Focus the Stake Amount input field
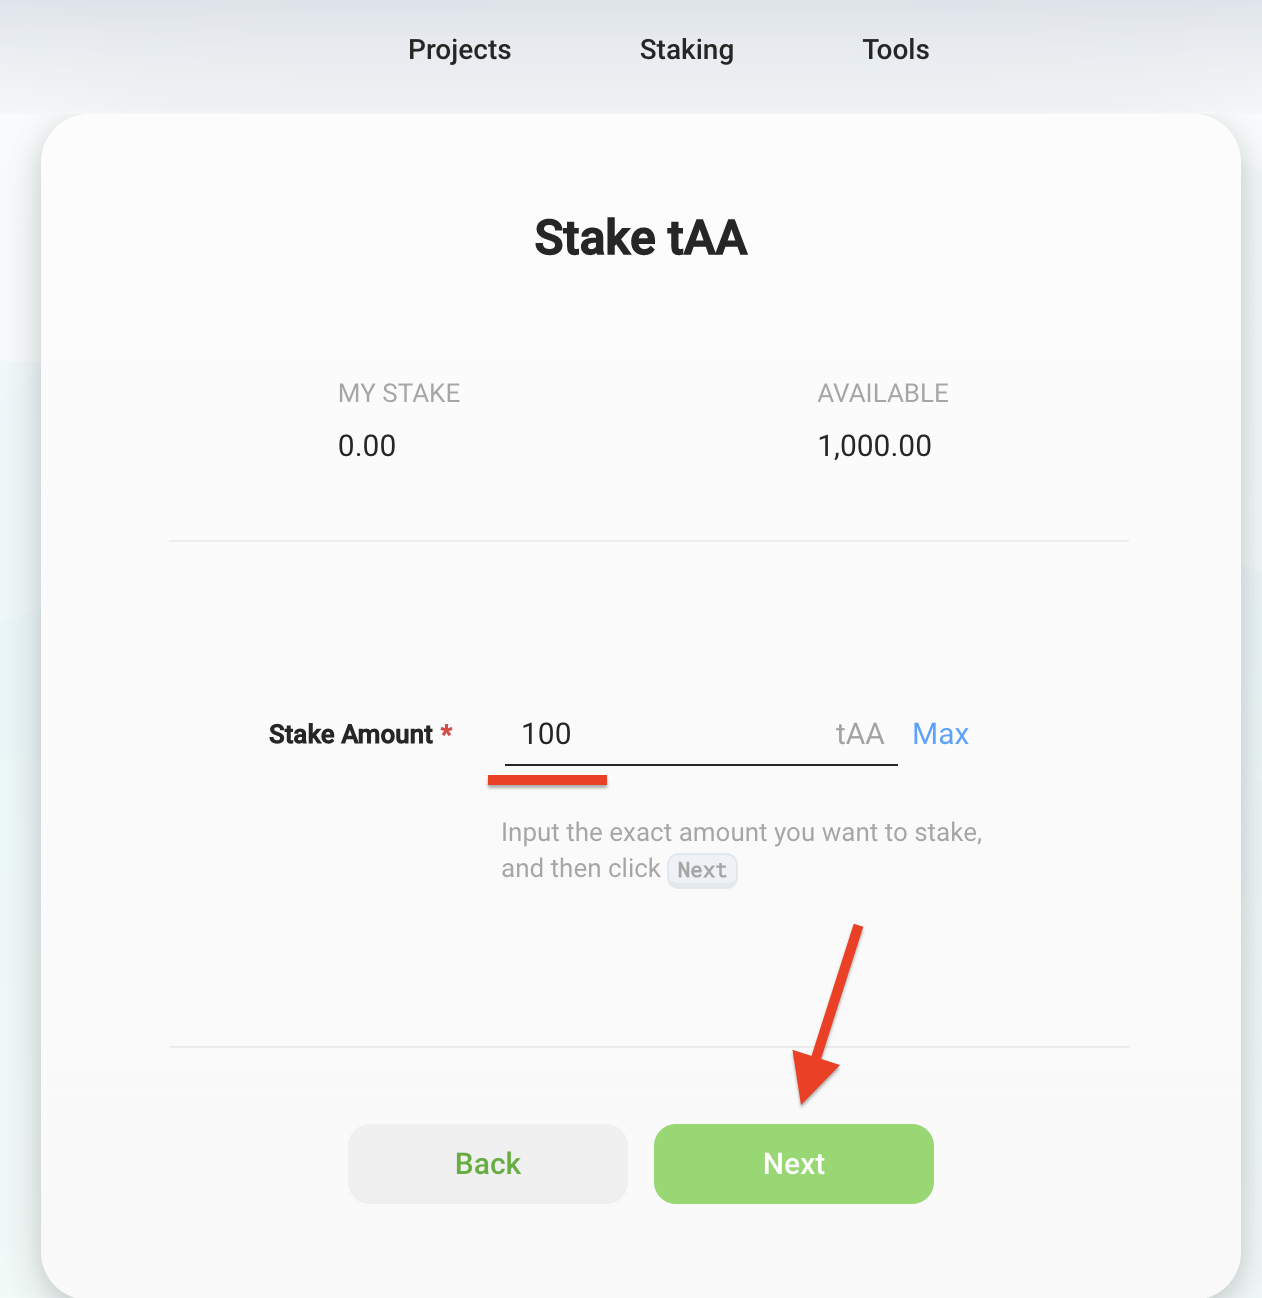 (x=670, y=734)
